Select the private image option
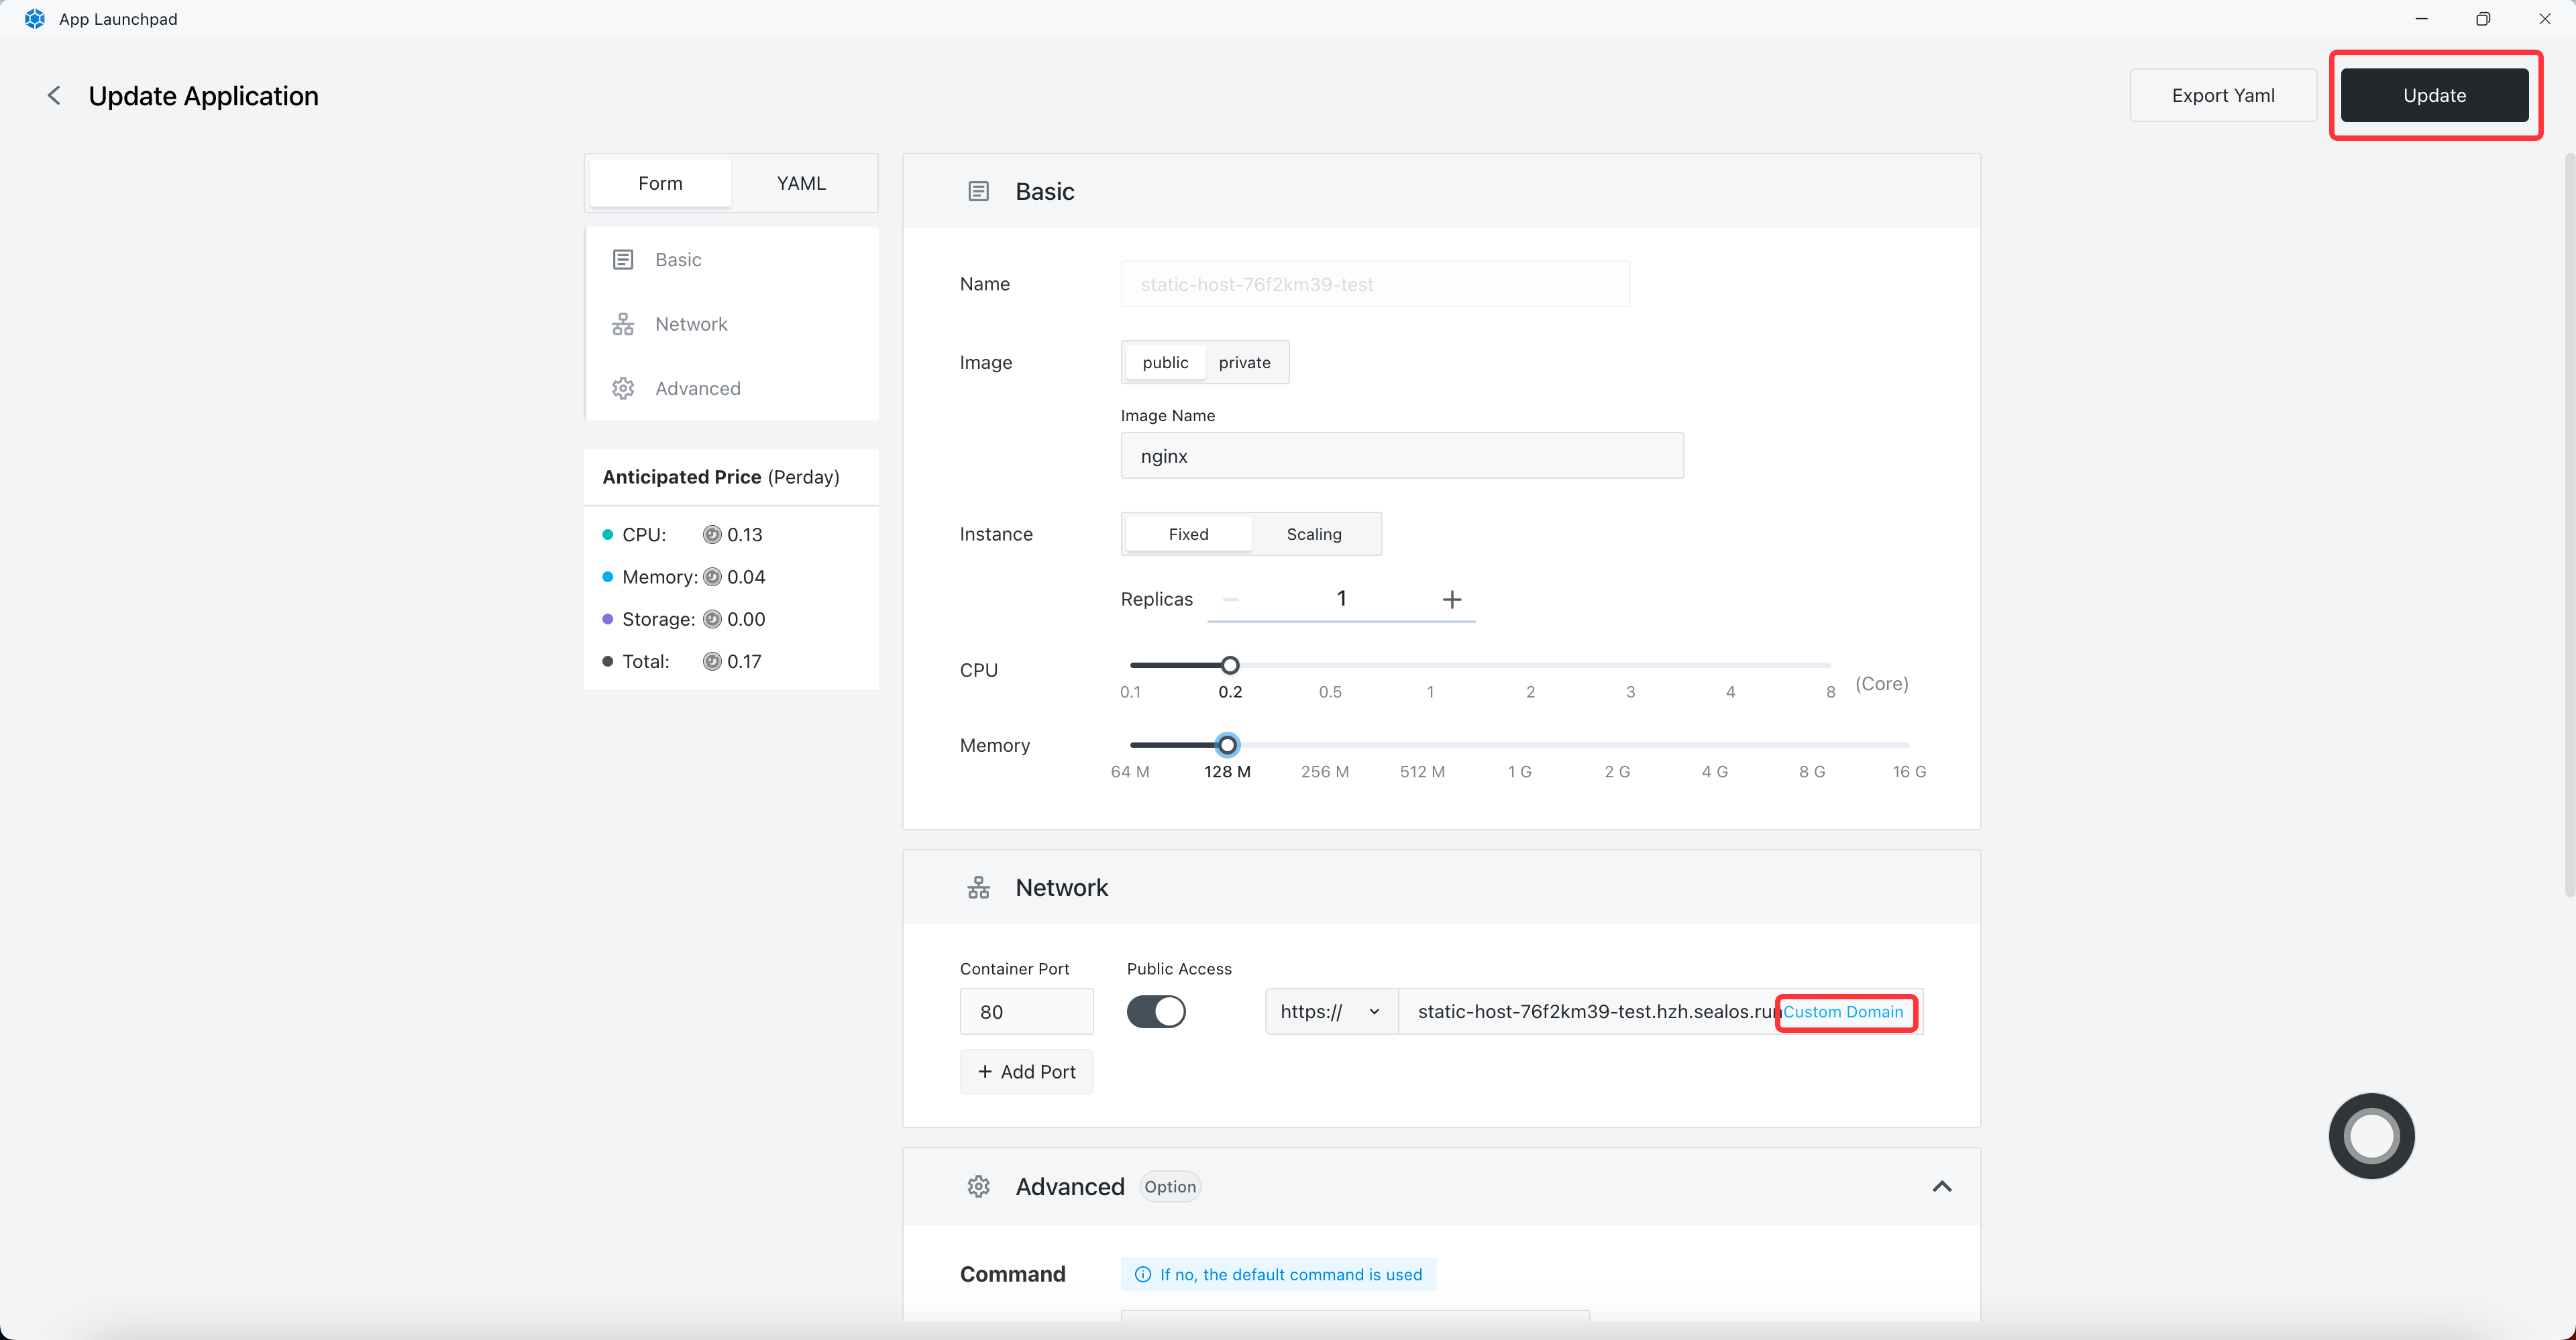 [1244, 362]
